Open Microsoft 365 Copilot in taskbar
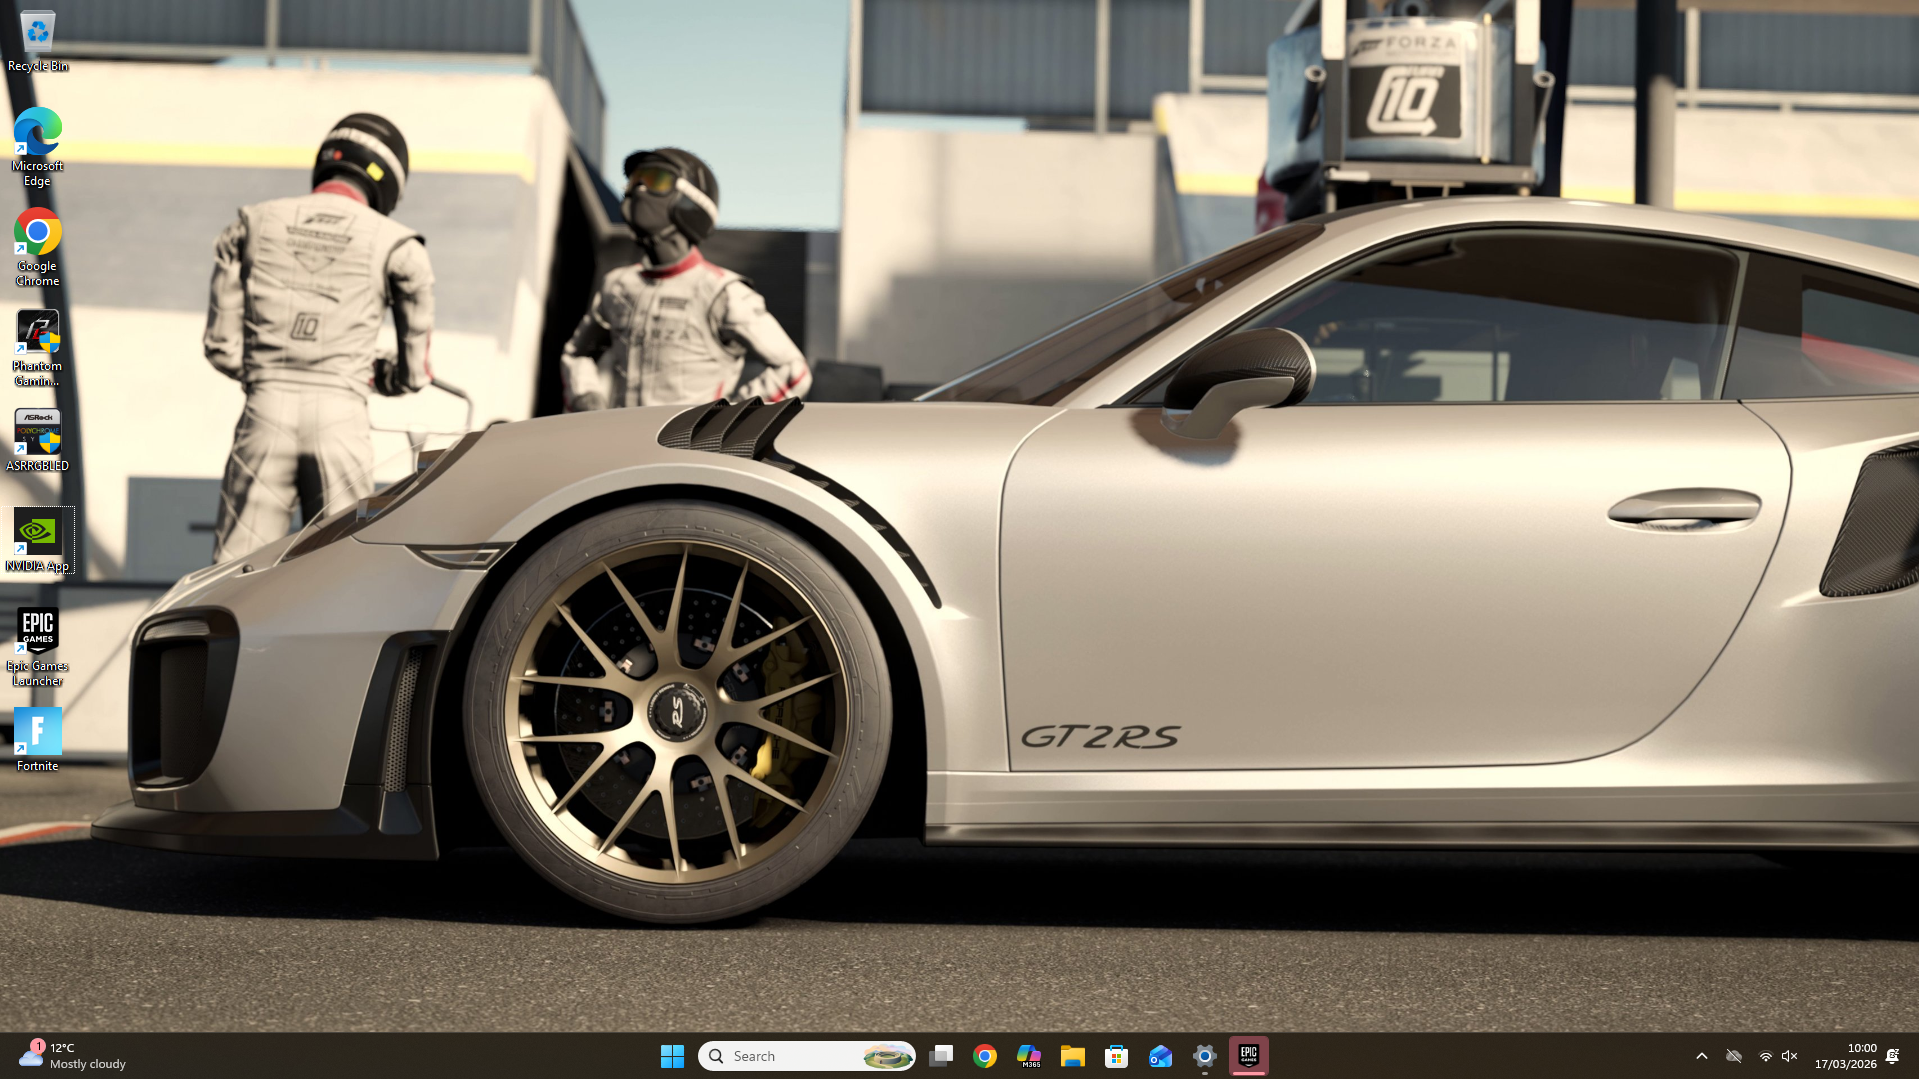The width and height of the screenshot is (1919, 1079). pos(1029,1056)
